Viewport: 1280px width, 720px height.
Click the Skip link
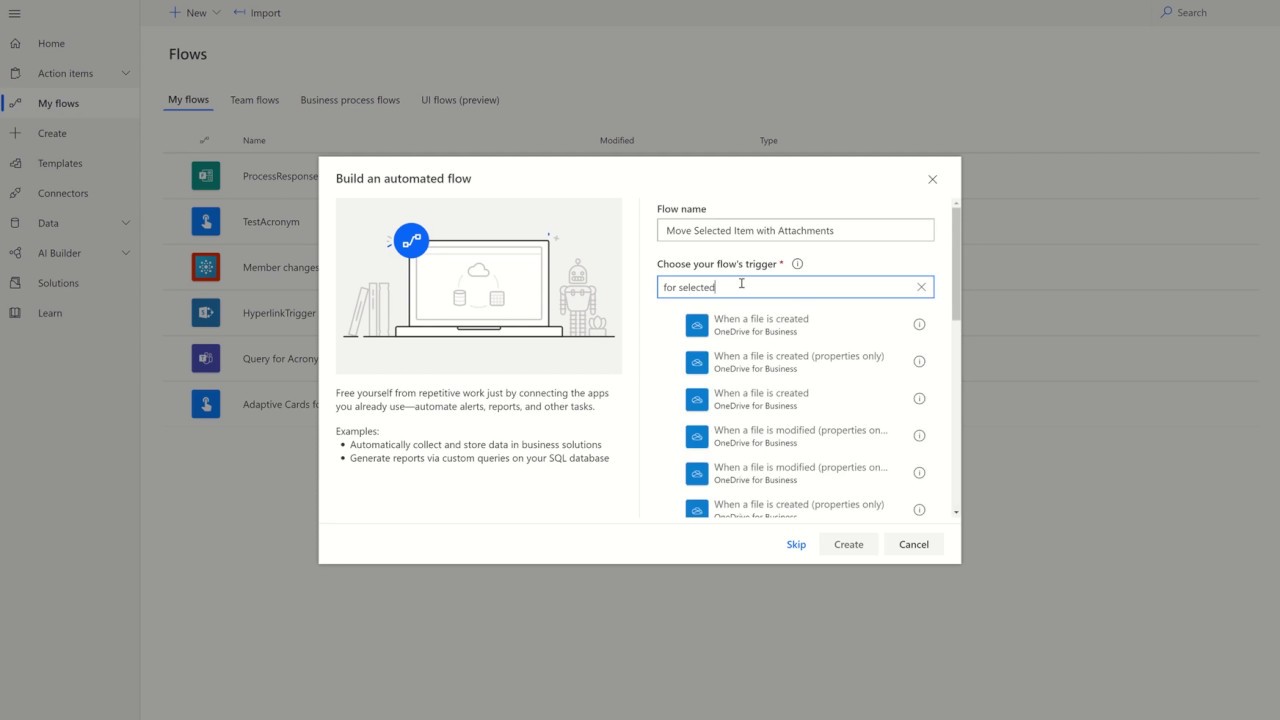[796, 545]
